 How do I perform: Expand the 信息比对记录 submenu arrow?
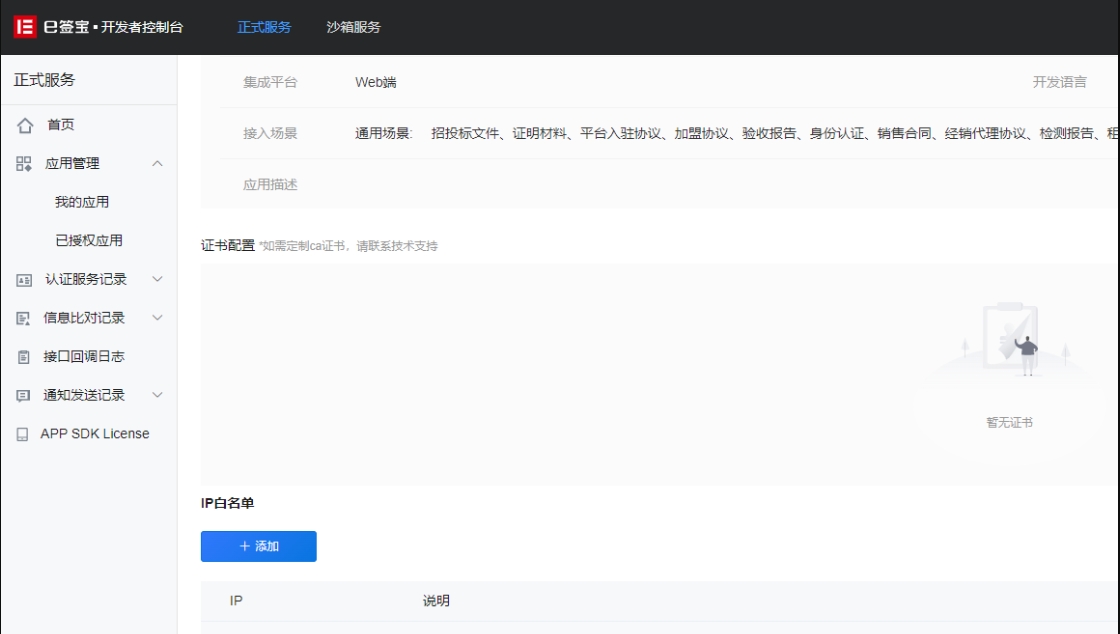(157, 318)
